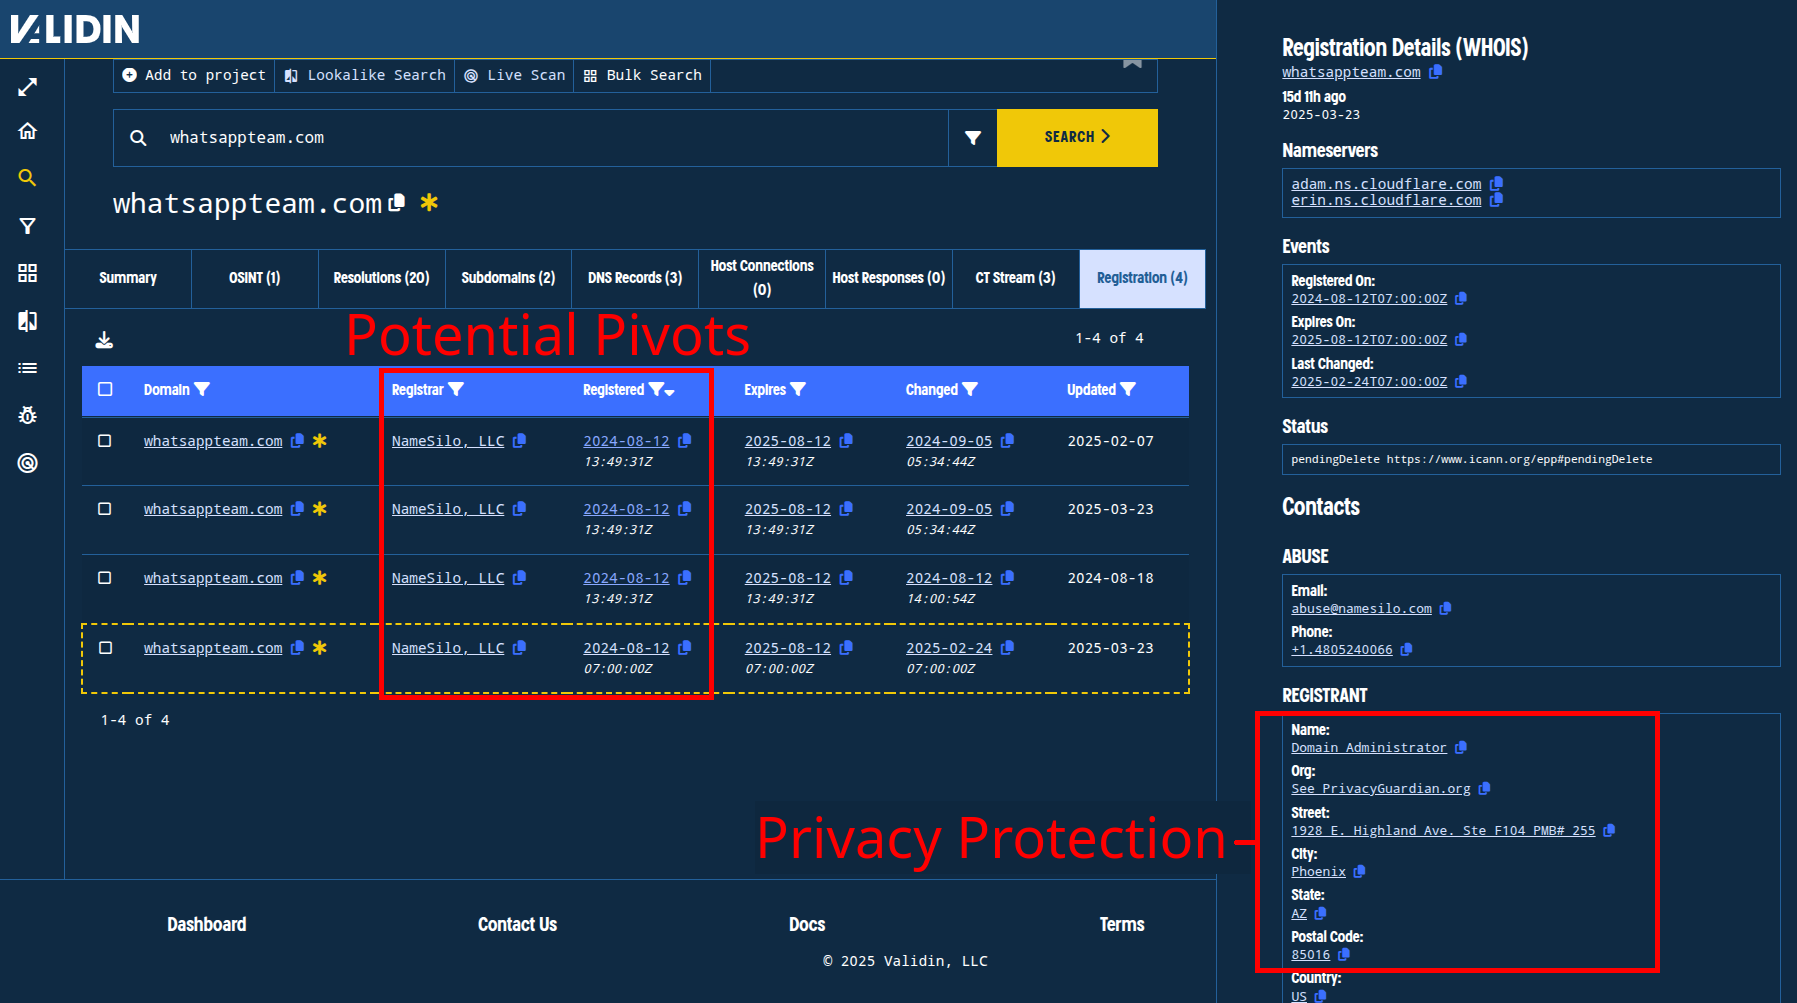Viewport: 1797px width, 1003px height.
Task: Open the sidebar target radar icon
Action: tap(28, 463)
